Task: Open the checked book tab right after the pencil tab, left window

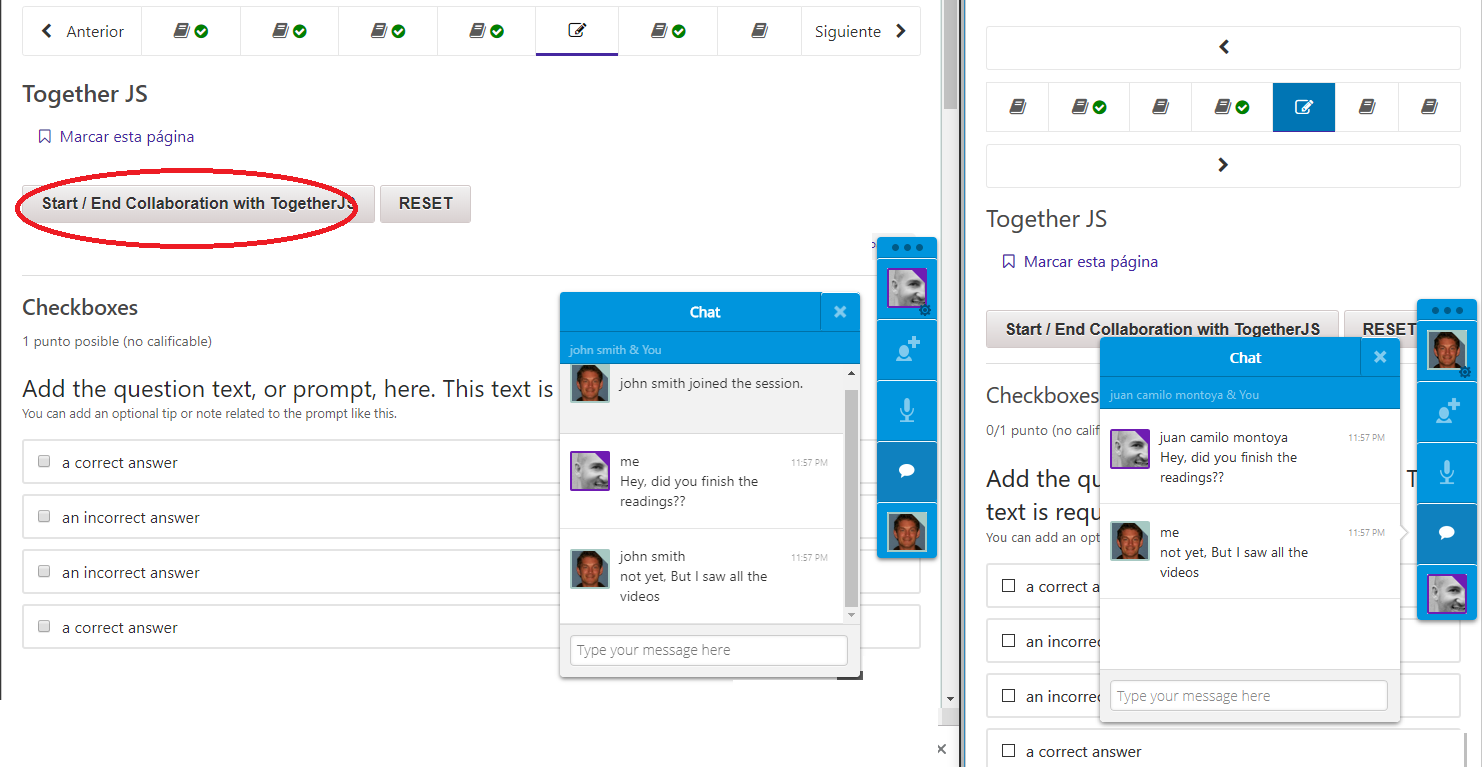Action: click(x=667, y=31)
